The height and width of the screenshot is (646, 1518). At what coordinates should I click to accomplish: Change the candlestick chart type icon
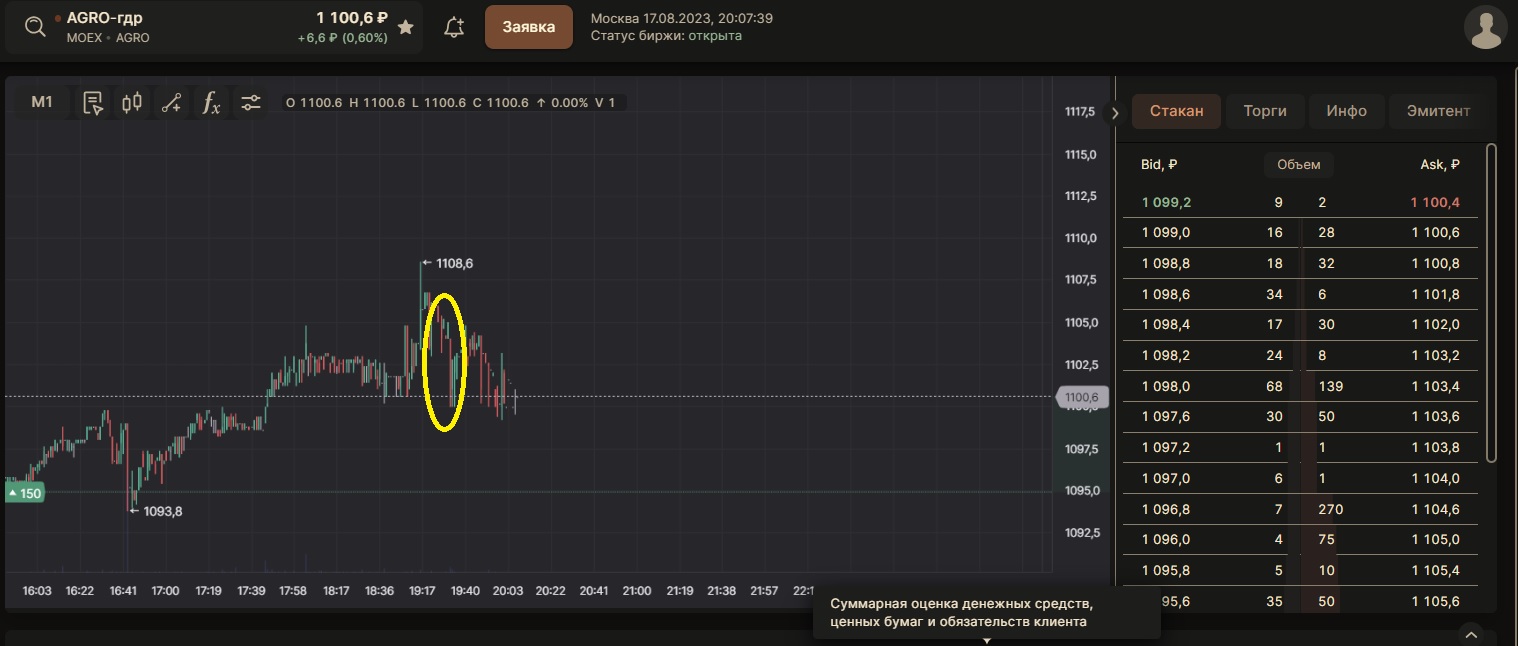[x=132, y=102]
